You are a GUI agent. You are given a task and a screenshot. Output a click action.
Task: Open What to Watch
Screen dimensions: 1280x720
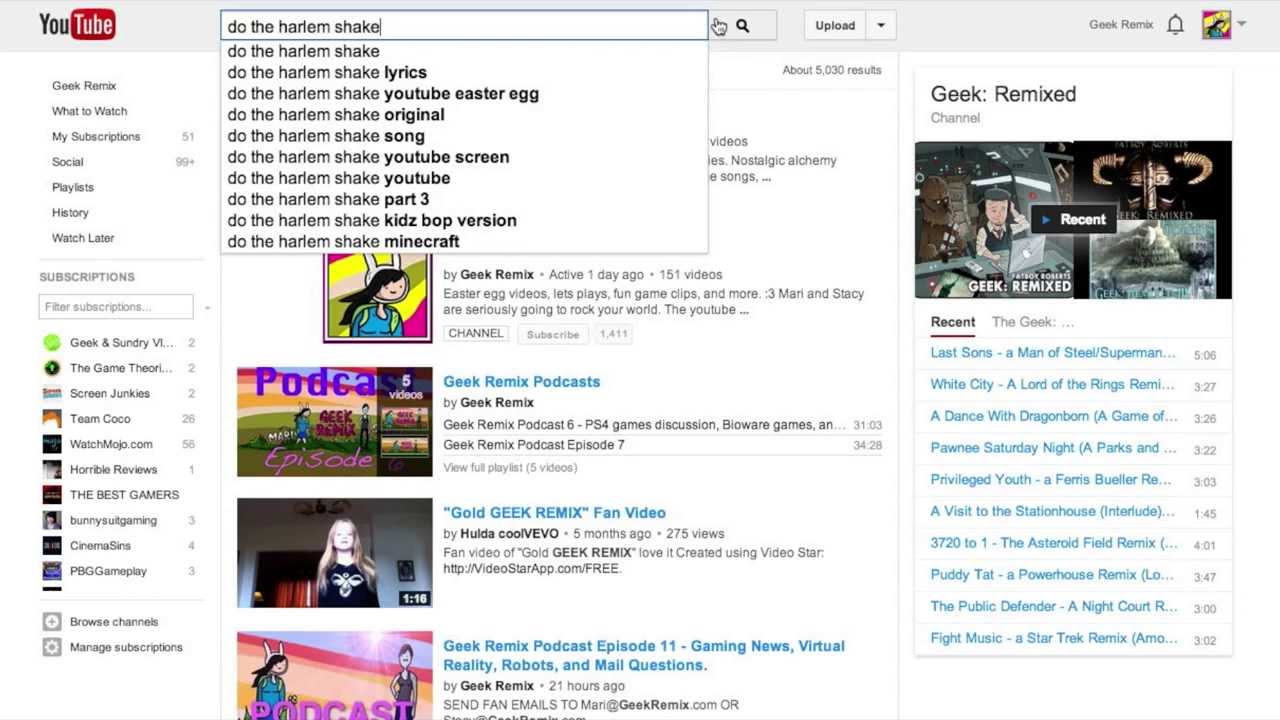[90, 111]
